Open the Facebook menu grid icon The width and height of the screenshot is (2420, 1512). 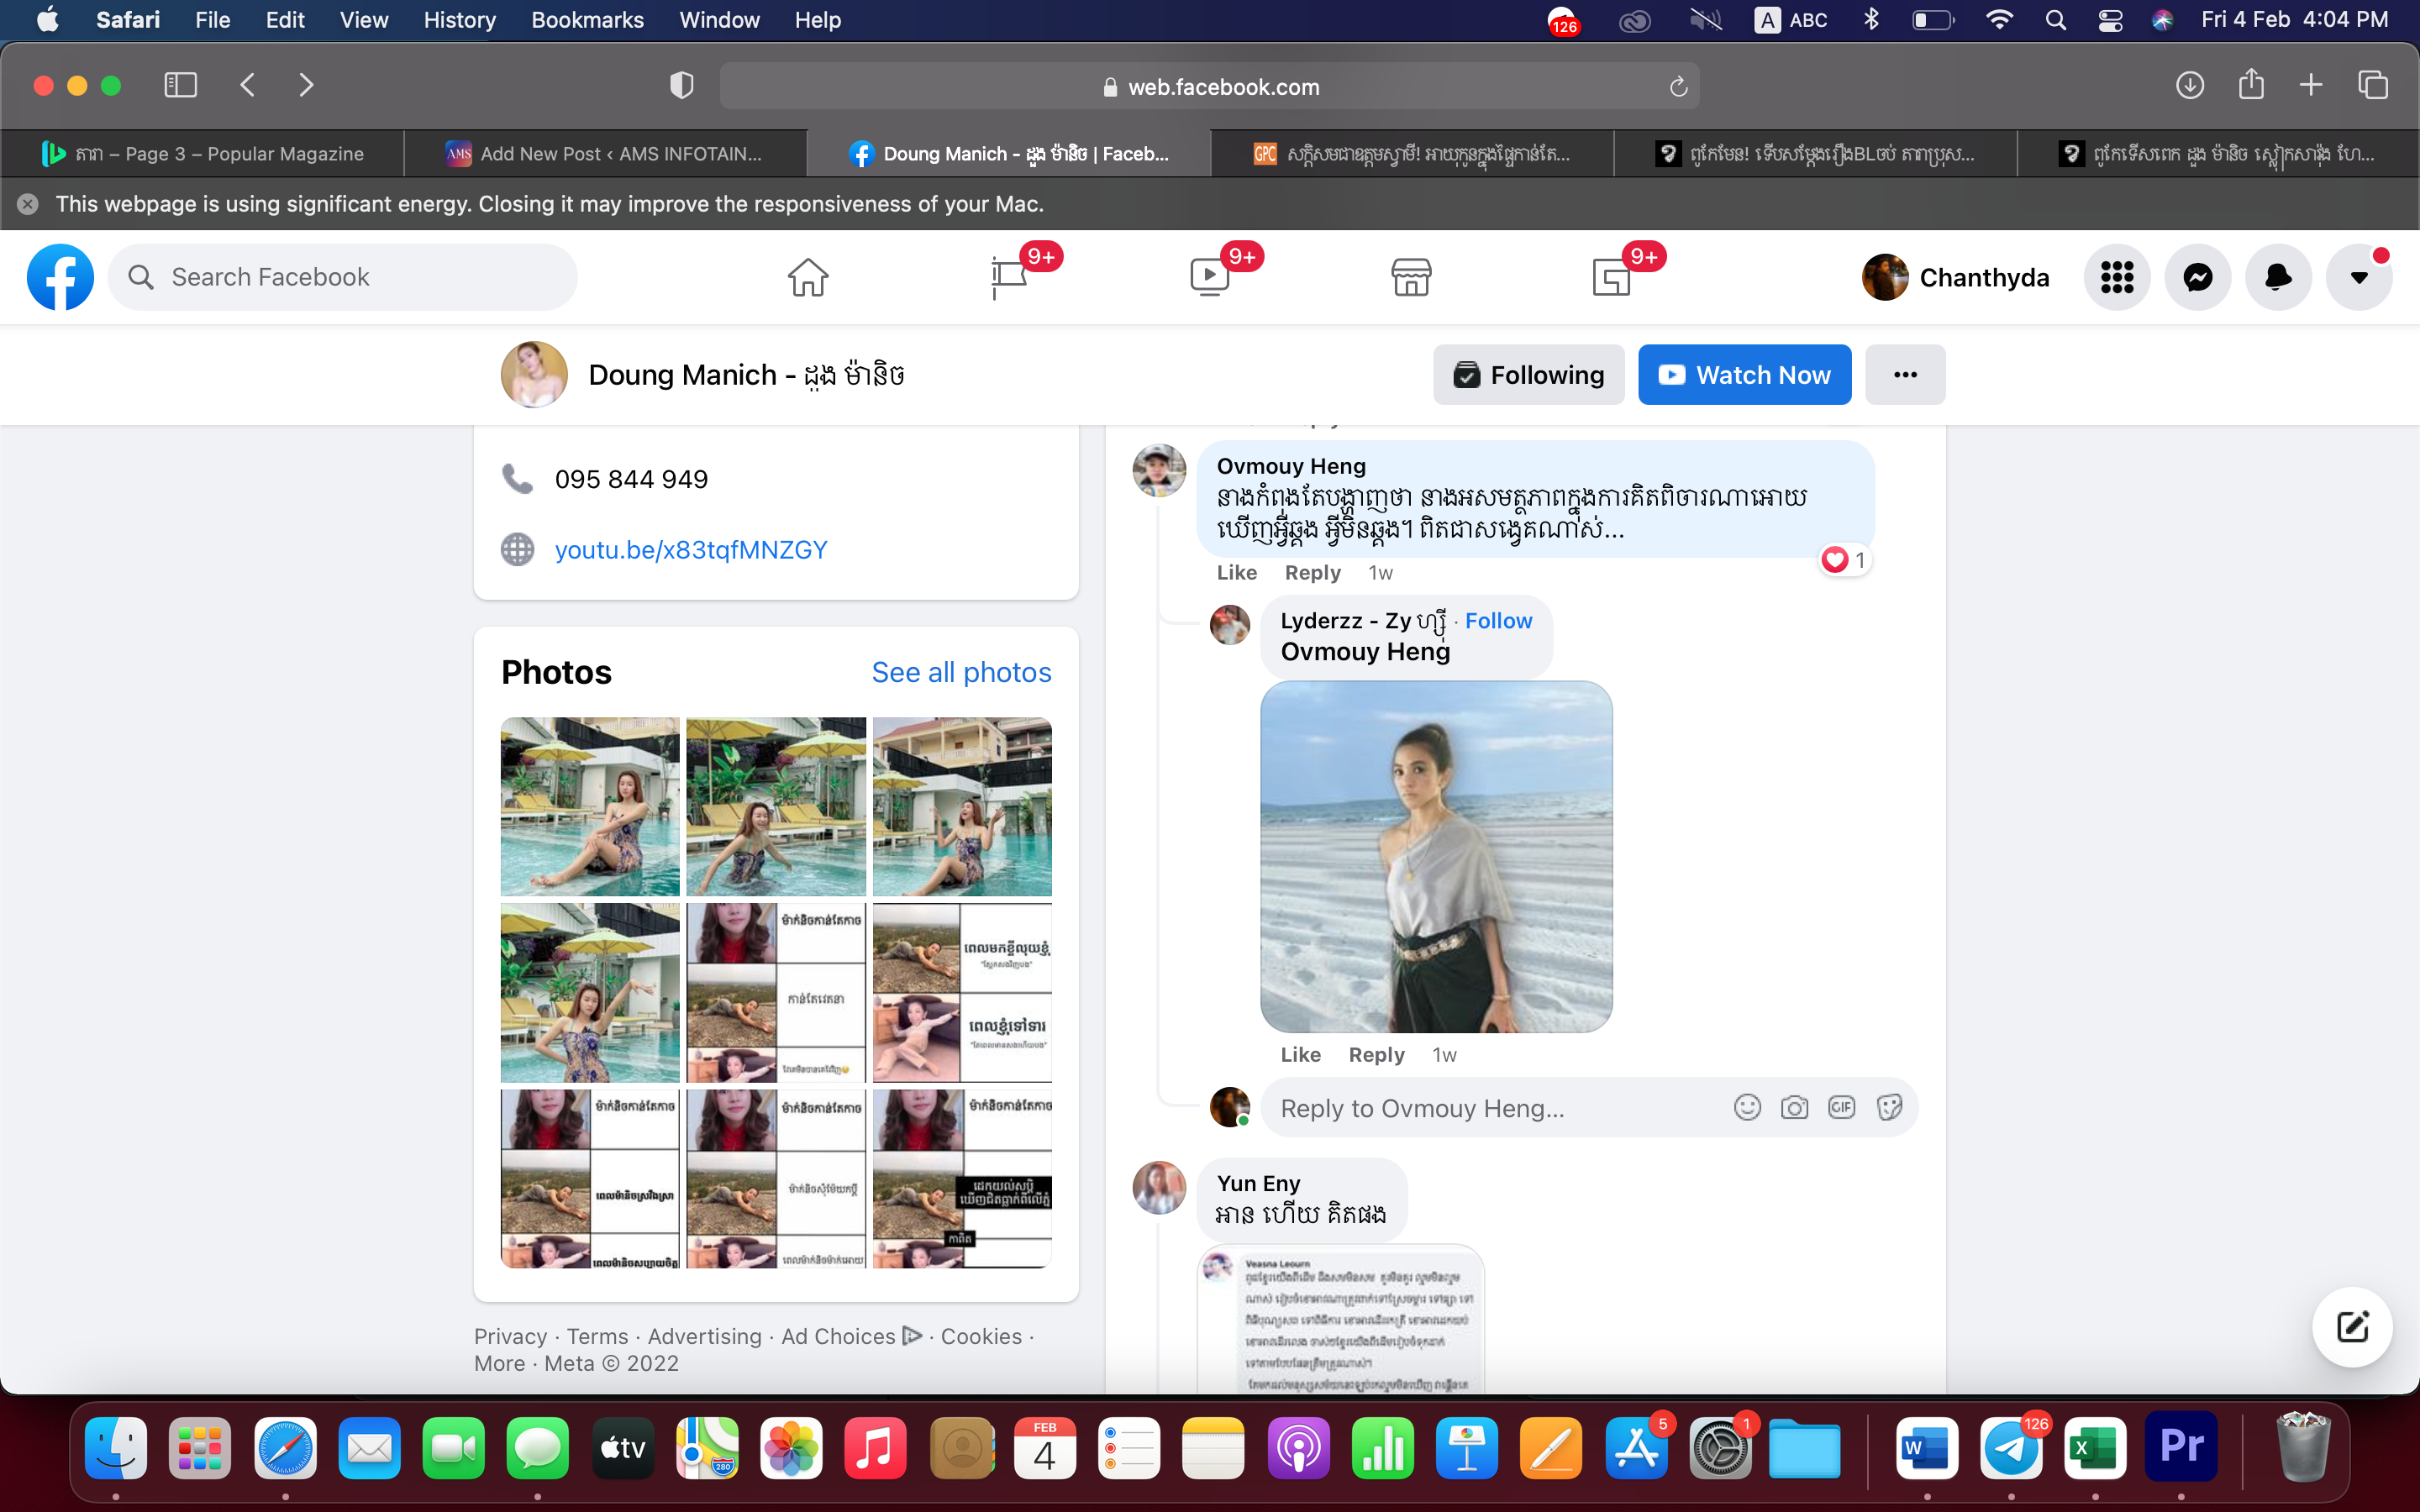2116,277
